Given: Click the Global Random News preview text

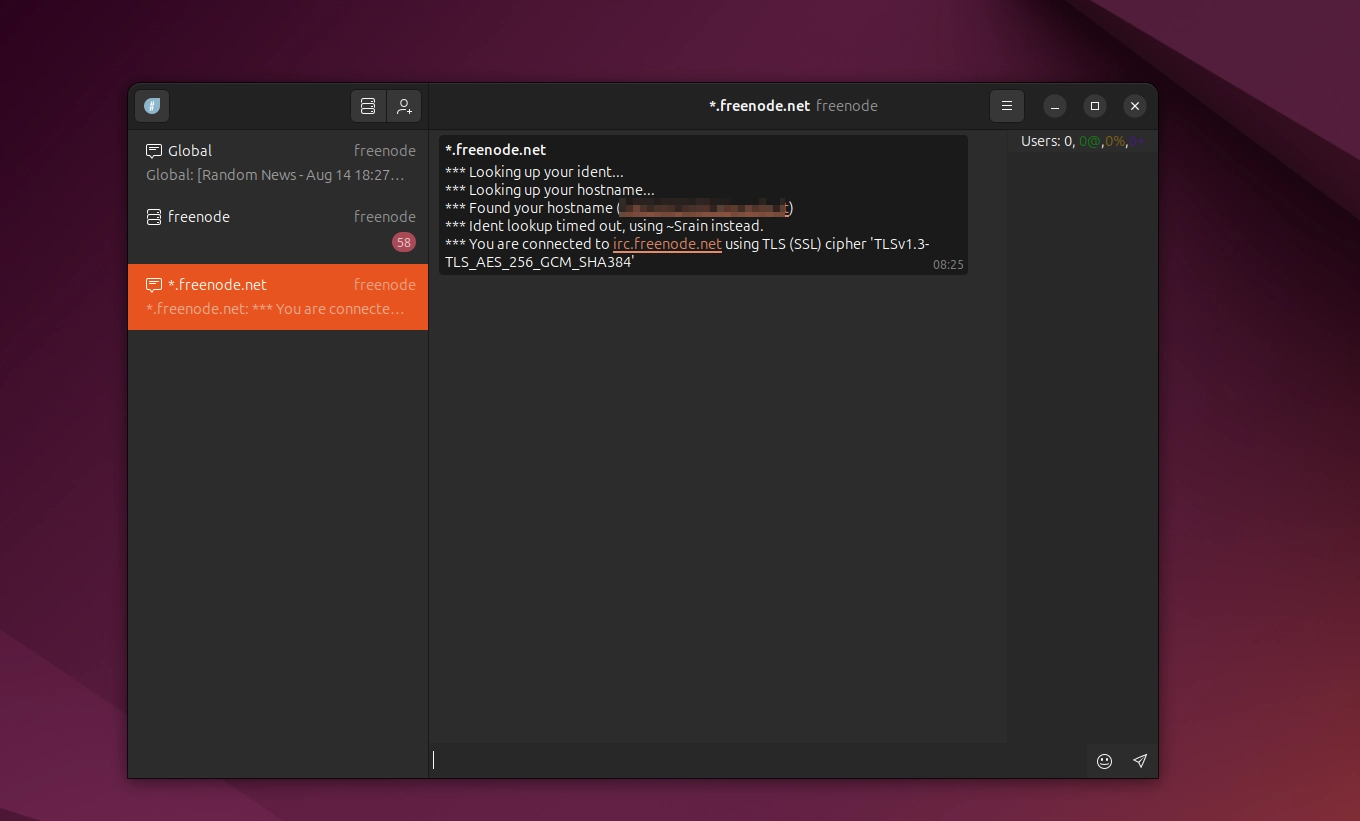Looking at the screenshot, I should [x=275, y=175].
